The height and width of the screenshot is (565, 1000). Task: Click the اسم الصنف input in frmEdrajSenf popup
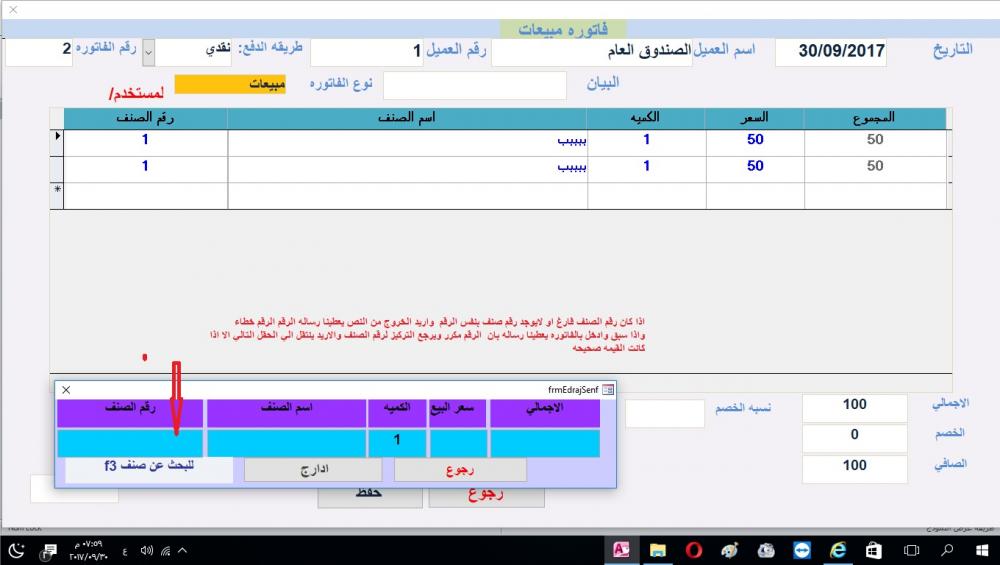coord(286,443)
